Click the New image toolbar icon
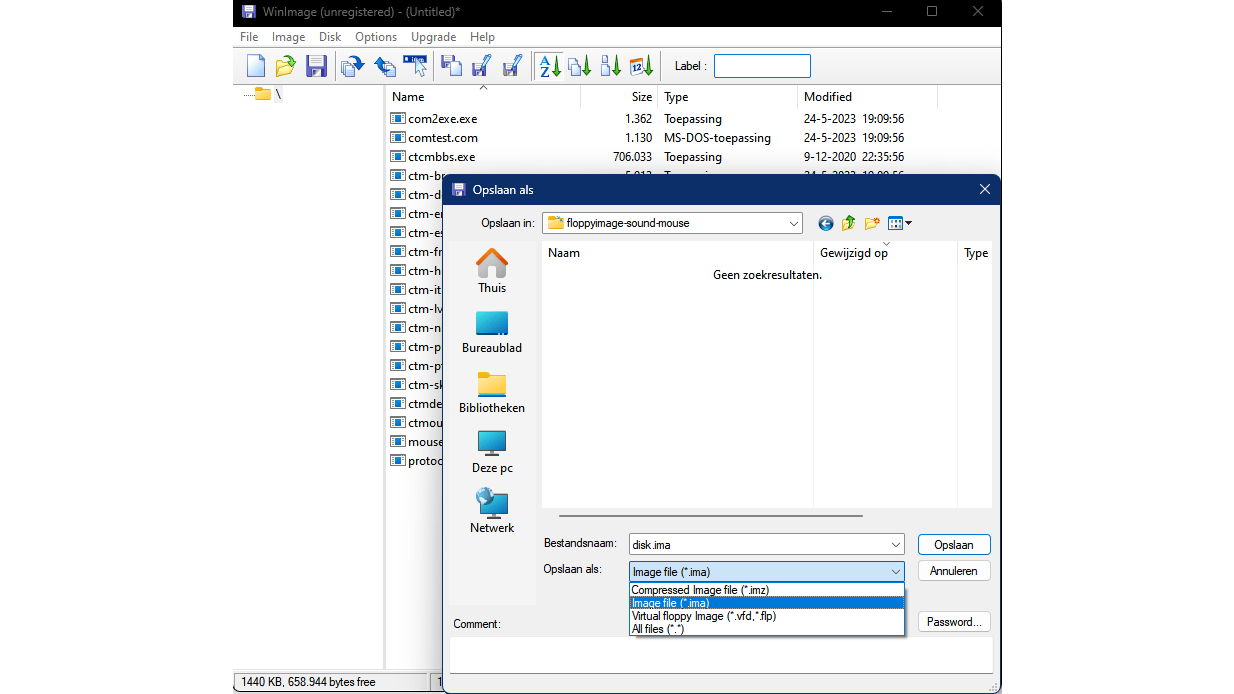 [256, 66]
